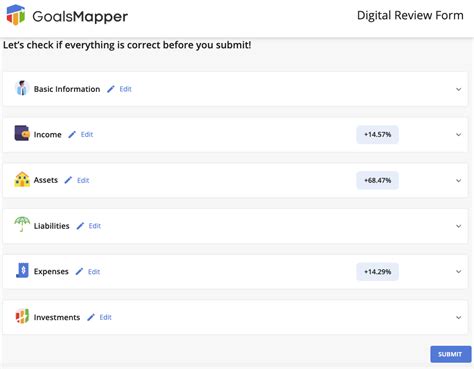Click the pencil icon next to Assets

pos(68,180)
